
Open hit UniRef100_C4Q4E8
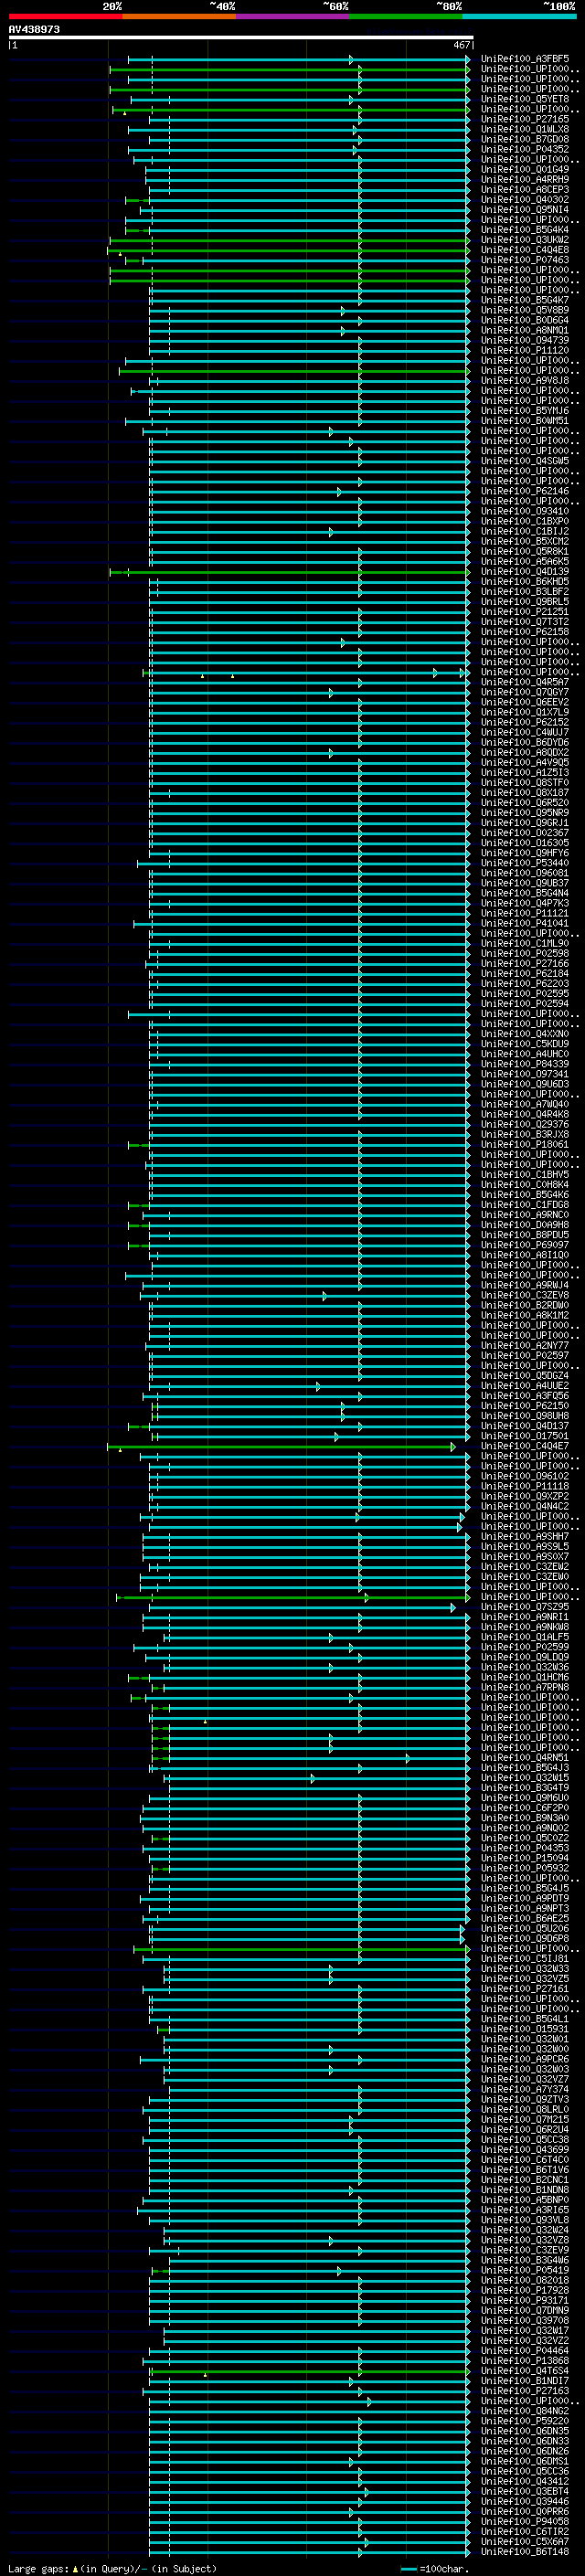(525, 250)
